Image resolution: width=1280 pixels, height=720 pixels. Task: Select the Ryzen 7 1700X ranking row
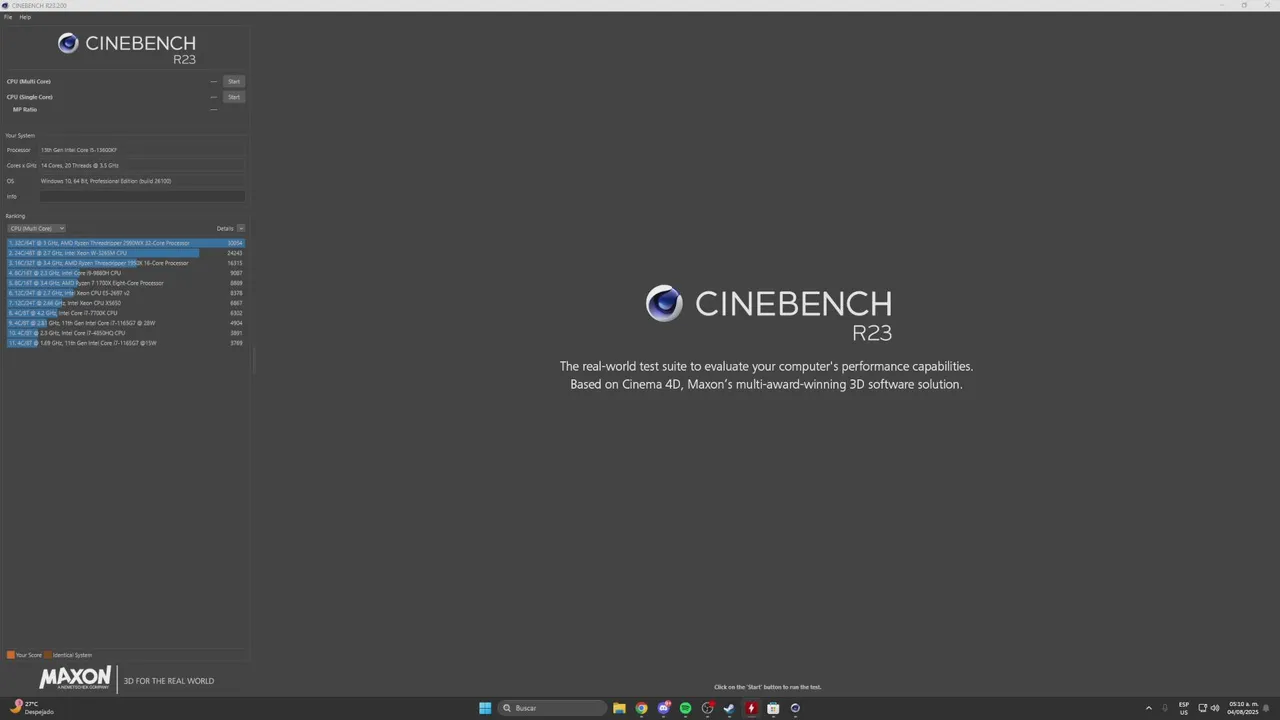(126, 283)
